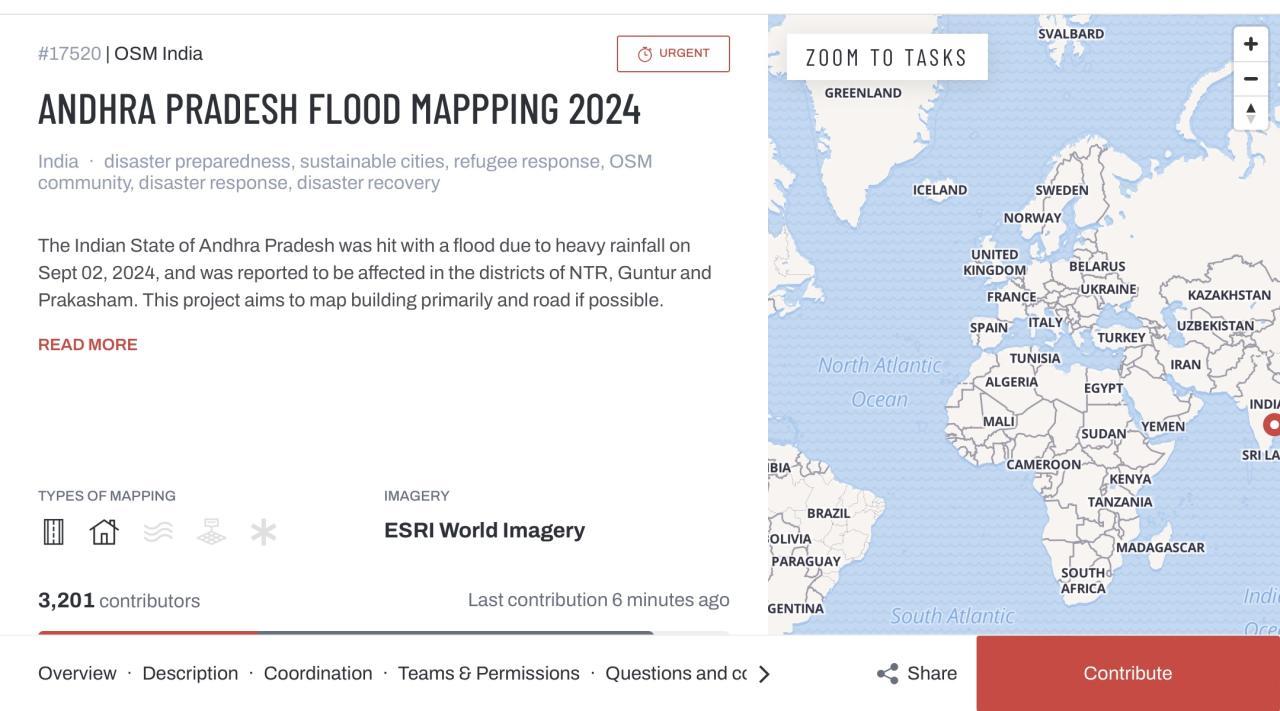Image resolution: width=1280 pixels, height=711 pixels.
Task: Click the roads mapping type icon
Action: (x=54, y=532)
